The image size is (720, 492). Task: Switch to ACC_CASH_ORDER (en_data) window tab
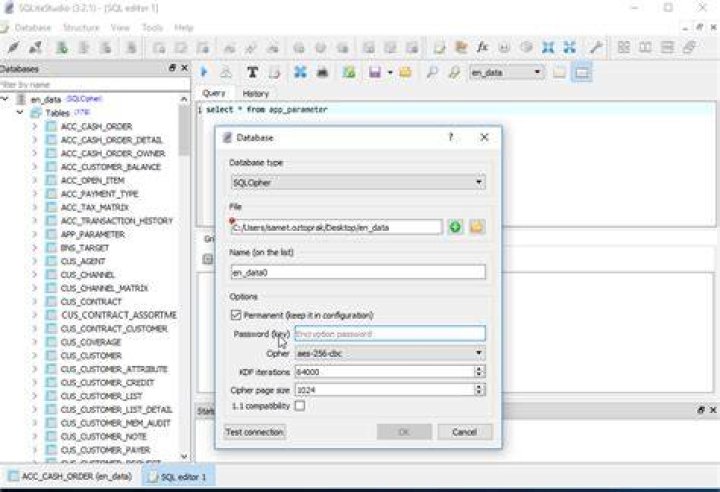click(72, 476)
